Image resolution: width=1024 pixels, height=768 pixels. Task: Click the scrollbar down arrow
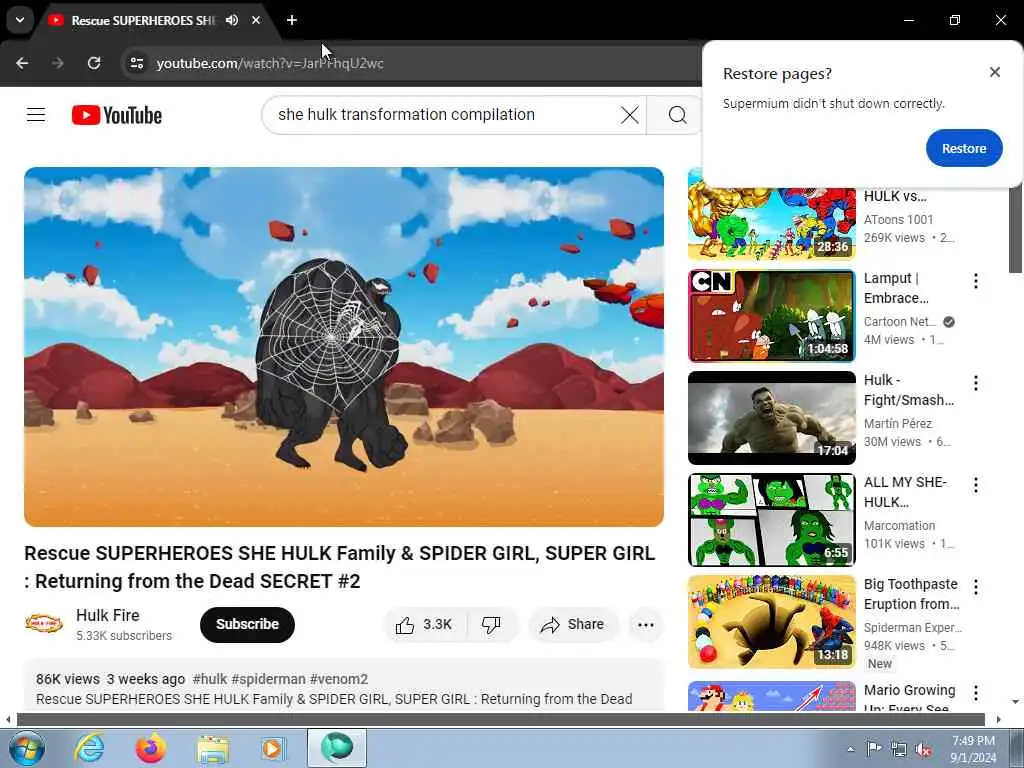pyautogui.click(x=1016, y=702)
